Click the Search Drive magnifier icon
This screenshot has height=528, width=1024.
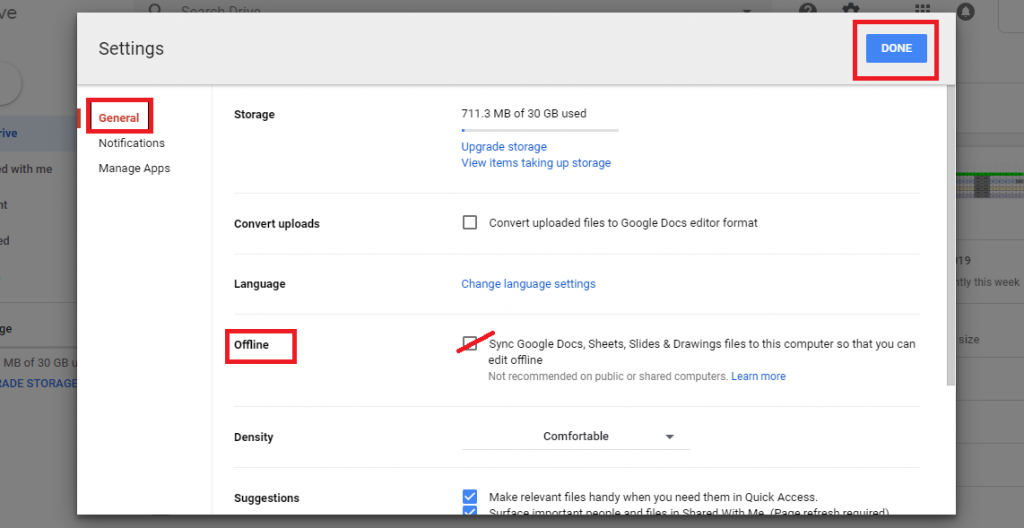(x=155, y=8)
